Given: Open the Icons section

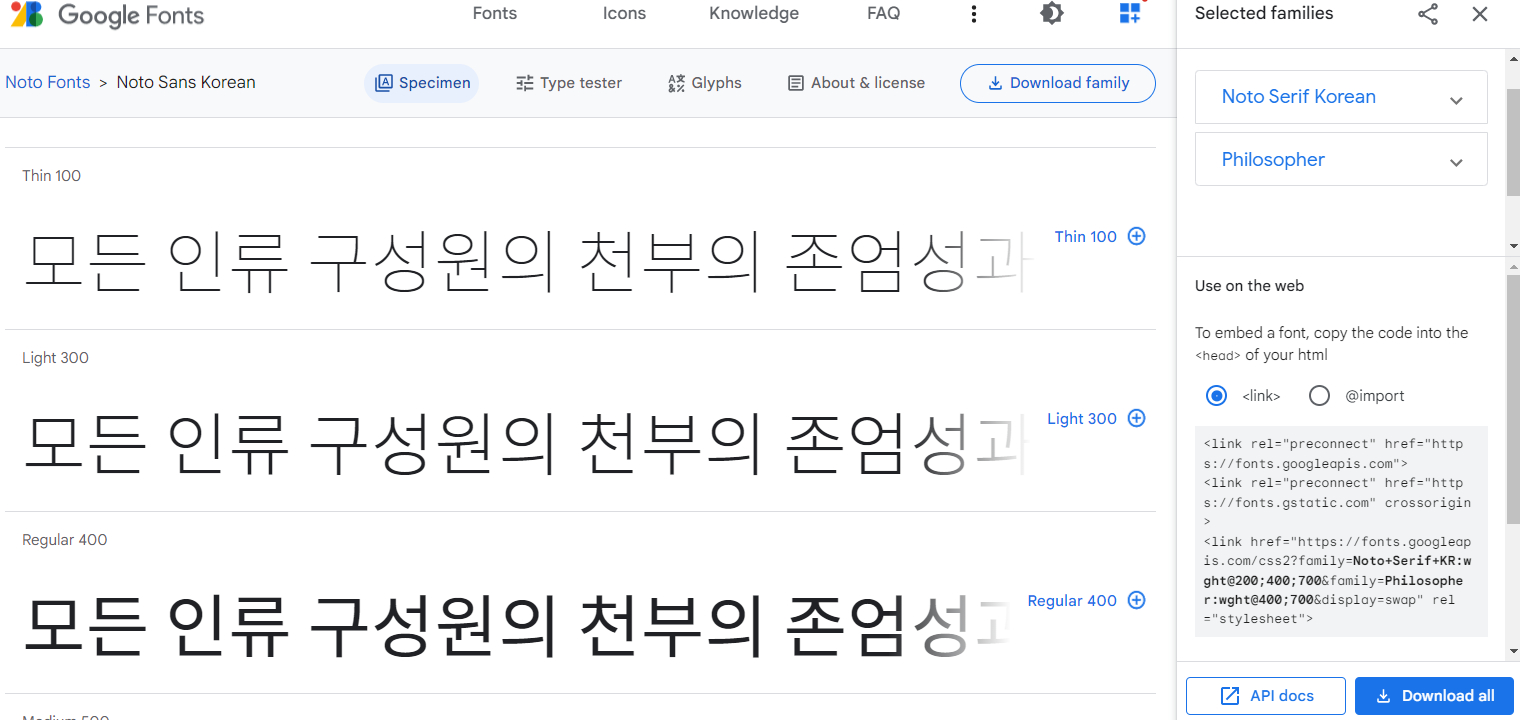Looking at the screenshot, I should (624, 14).
